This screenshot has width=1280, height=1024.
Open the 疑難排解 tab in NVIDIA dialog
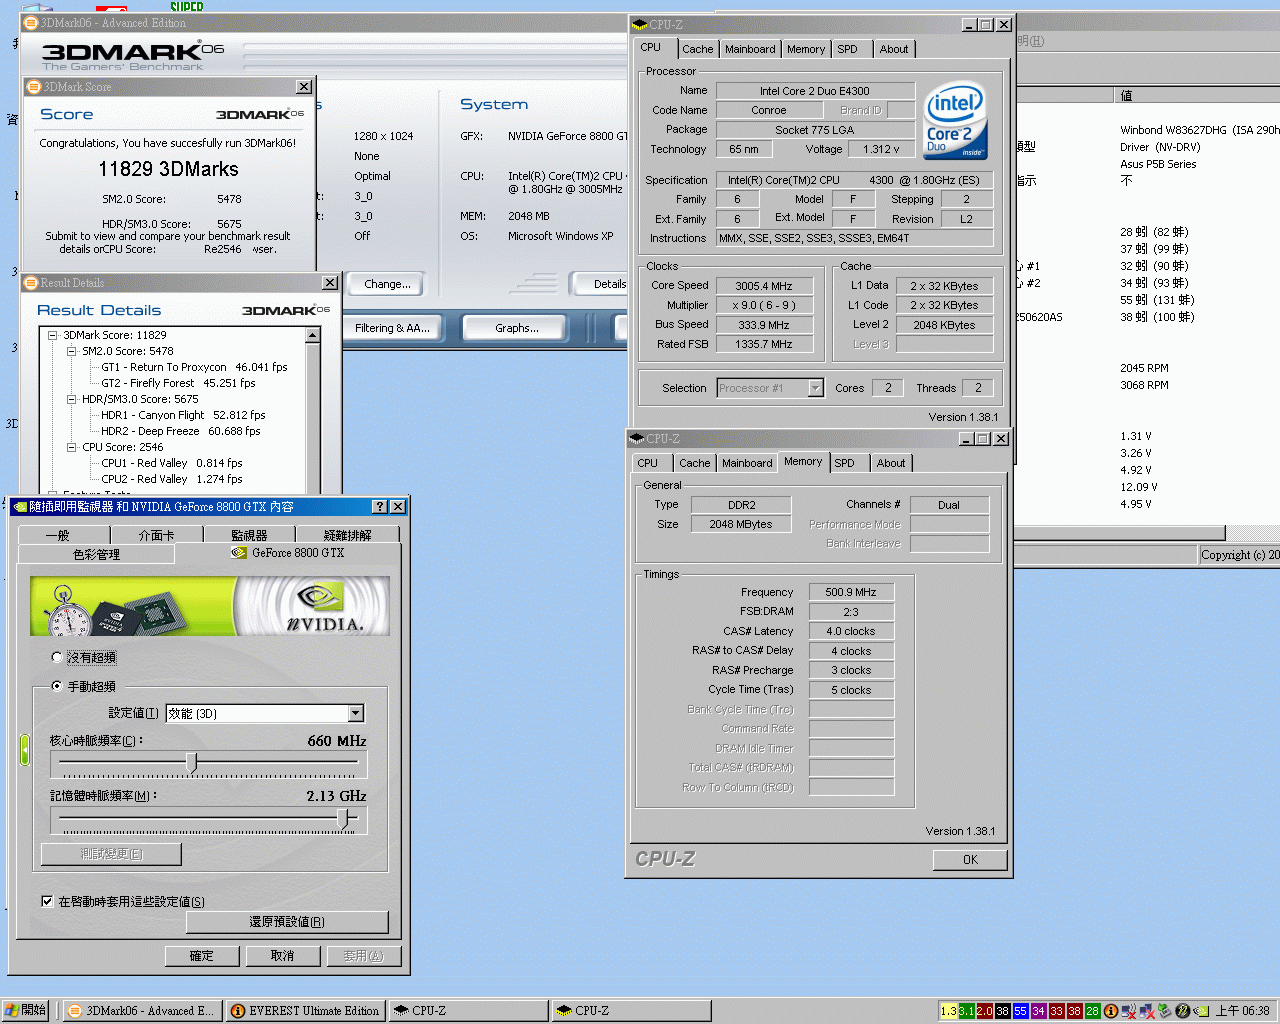(x=347, y=535)
